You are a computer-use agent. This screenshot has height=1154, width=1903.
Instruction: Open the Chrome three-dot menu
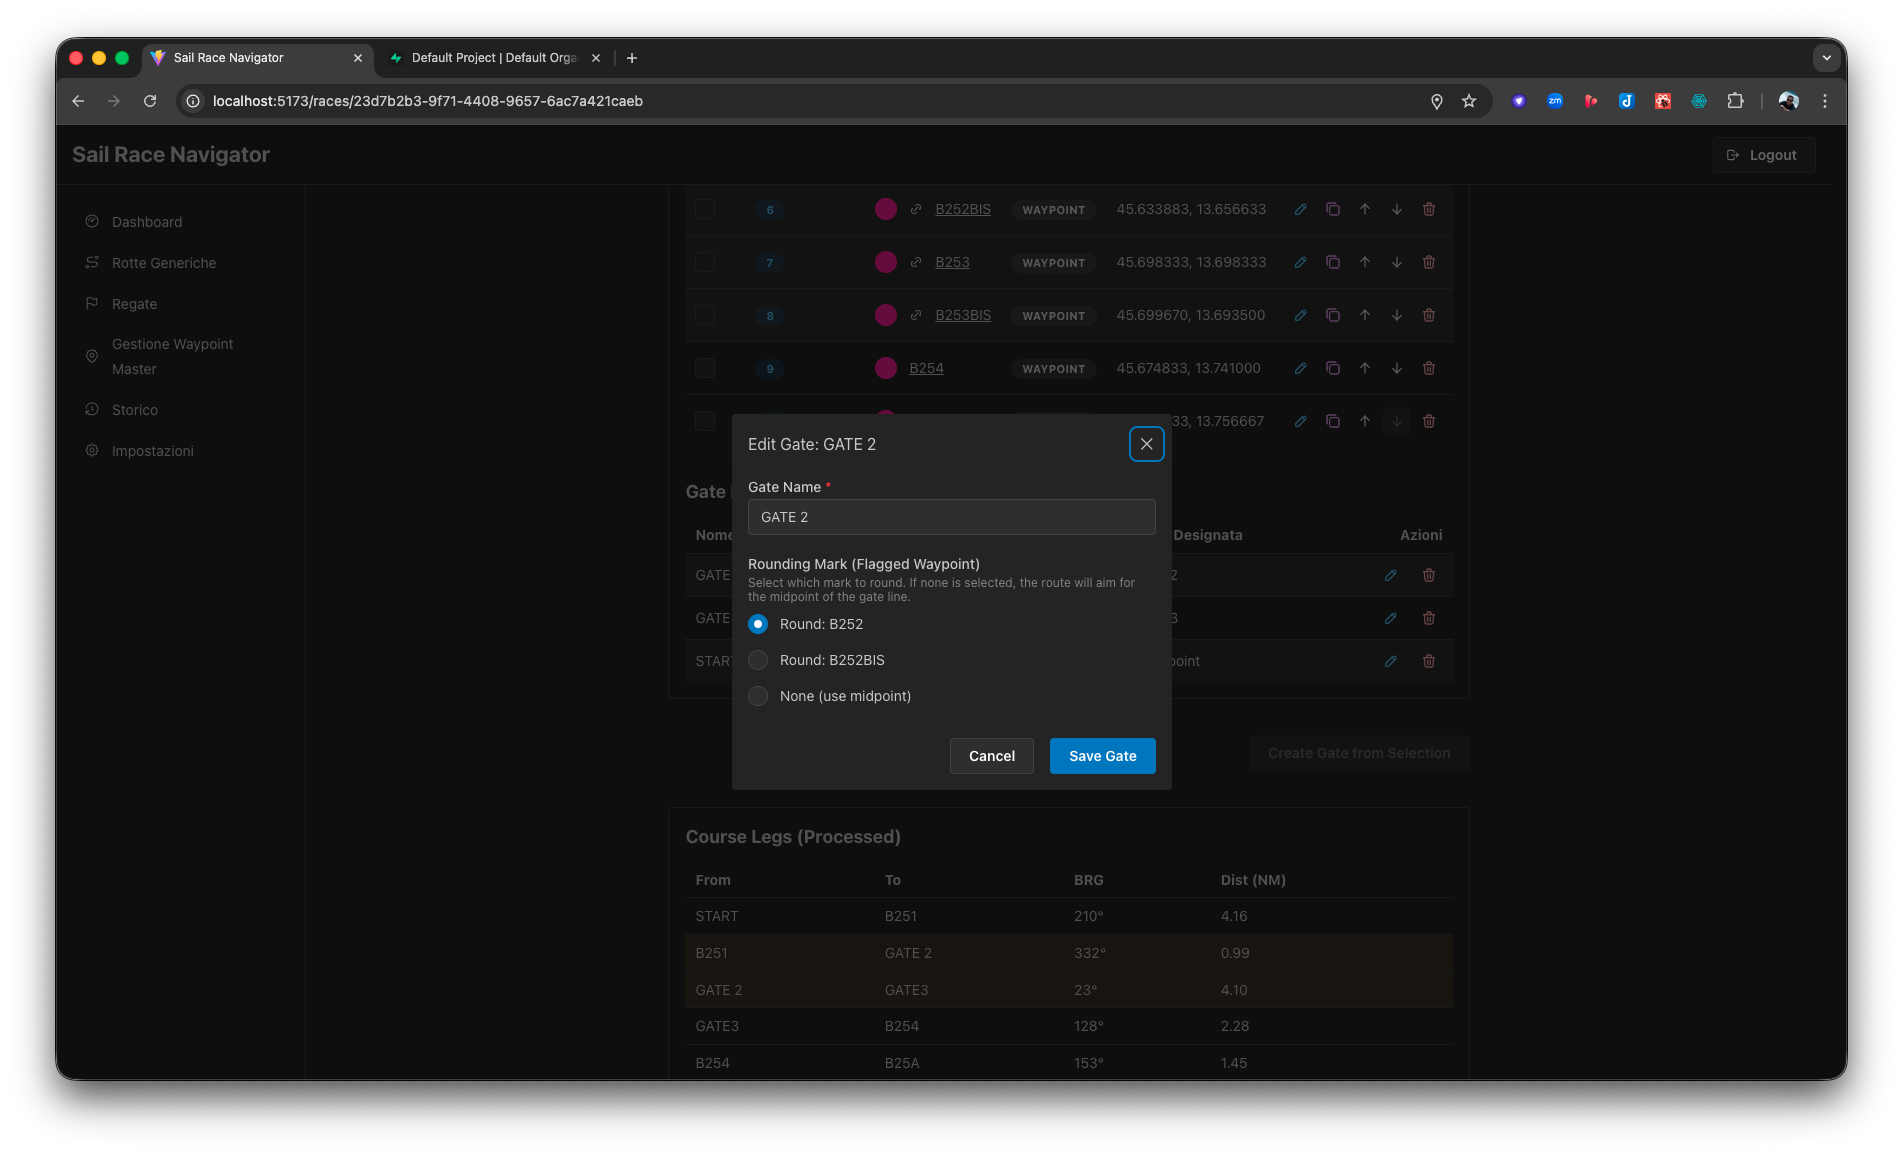[x=1824, y=101]
